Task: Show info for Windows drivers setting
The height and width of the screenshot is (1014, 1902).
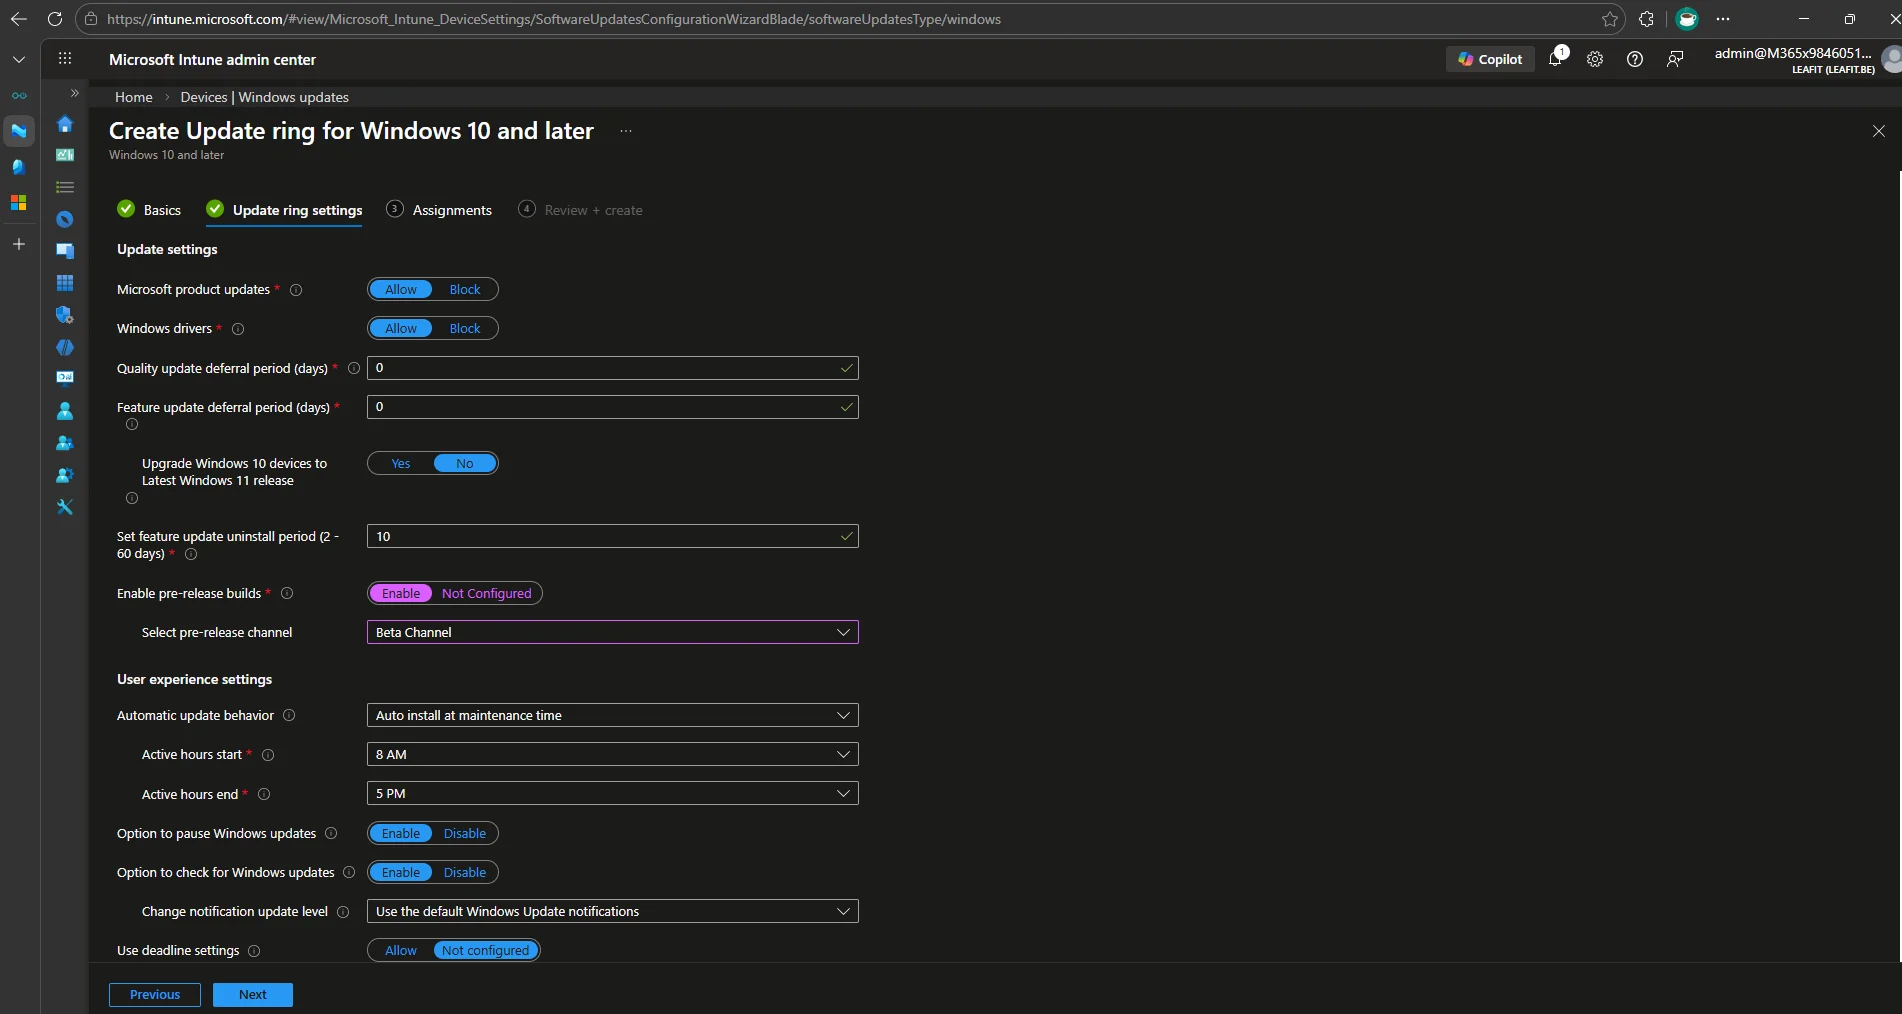Action: (238, 329)
